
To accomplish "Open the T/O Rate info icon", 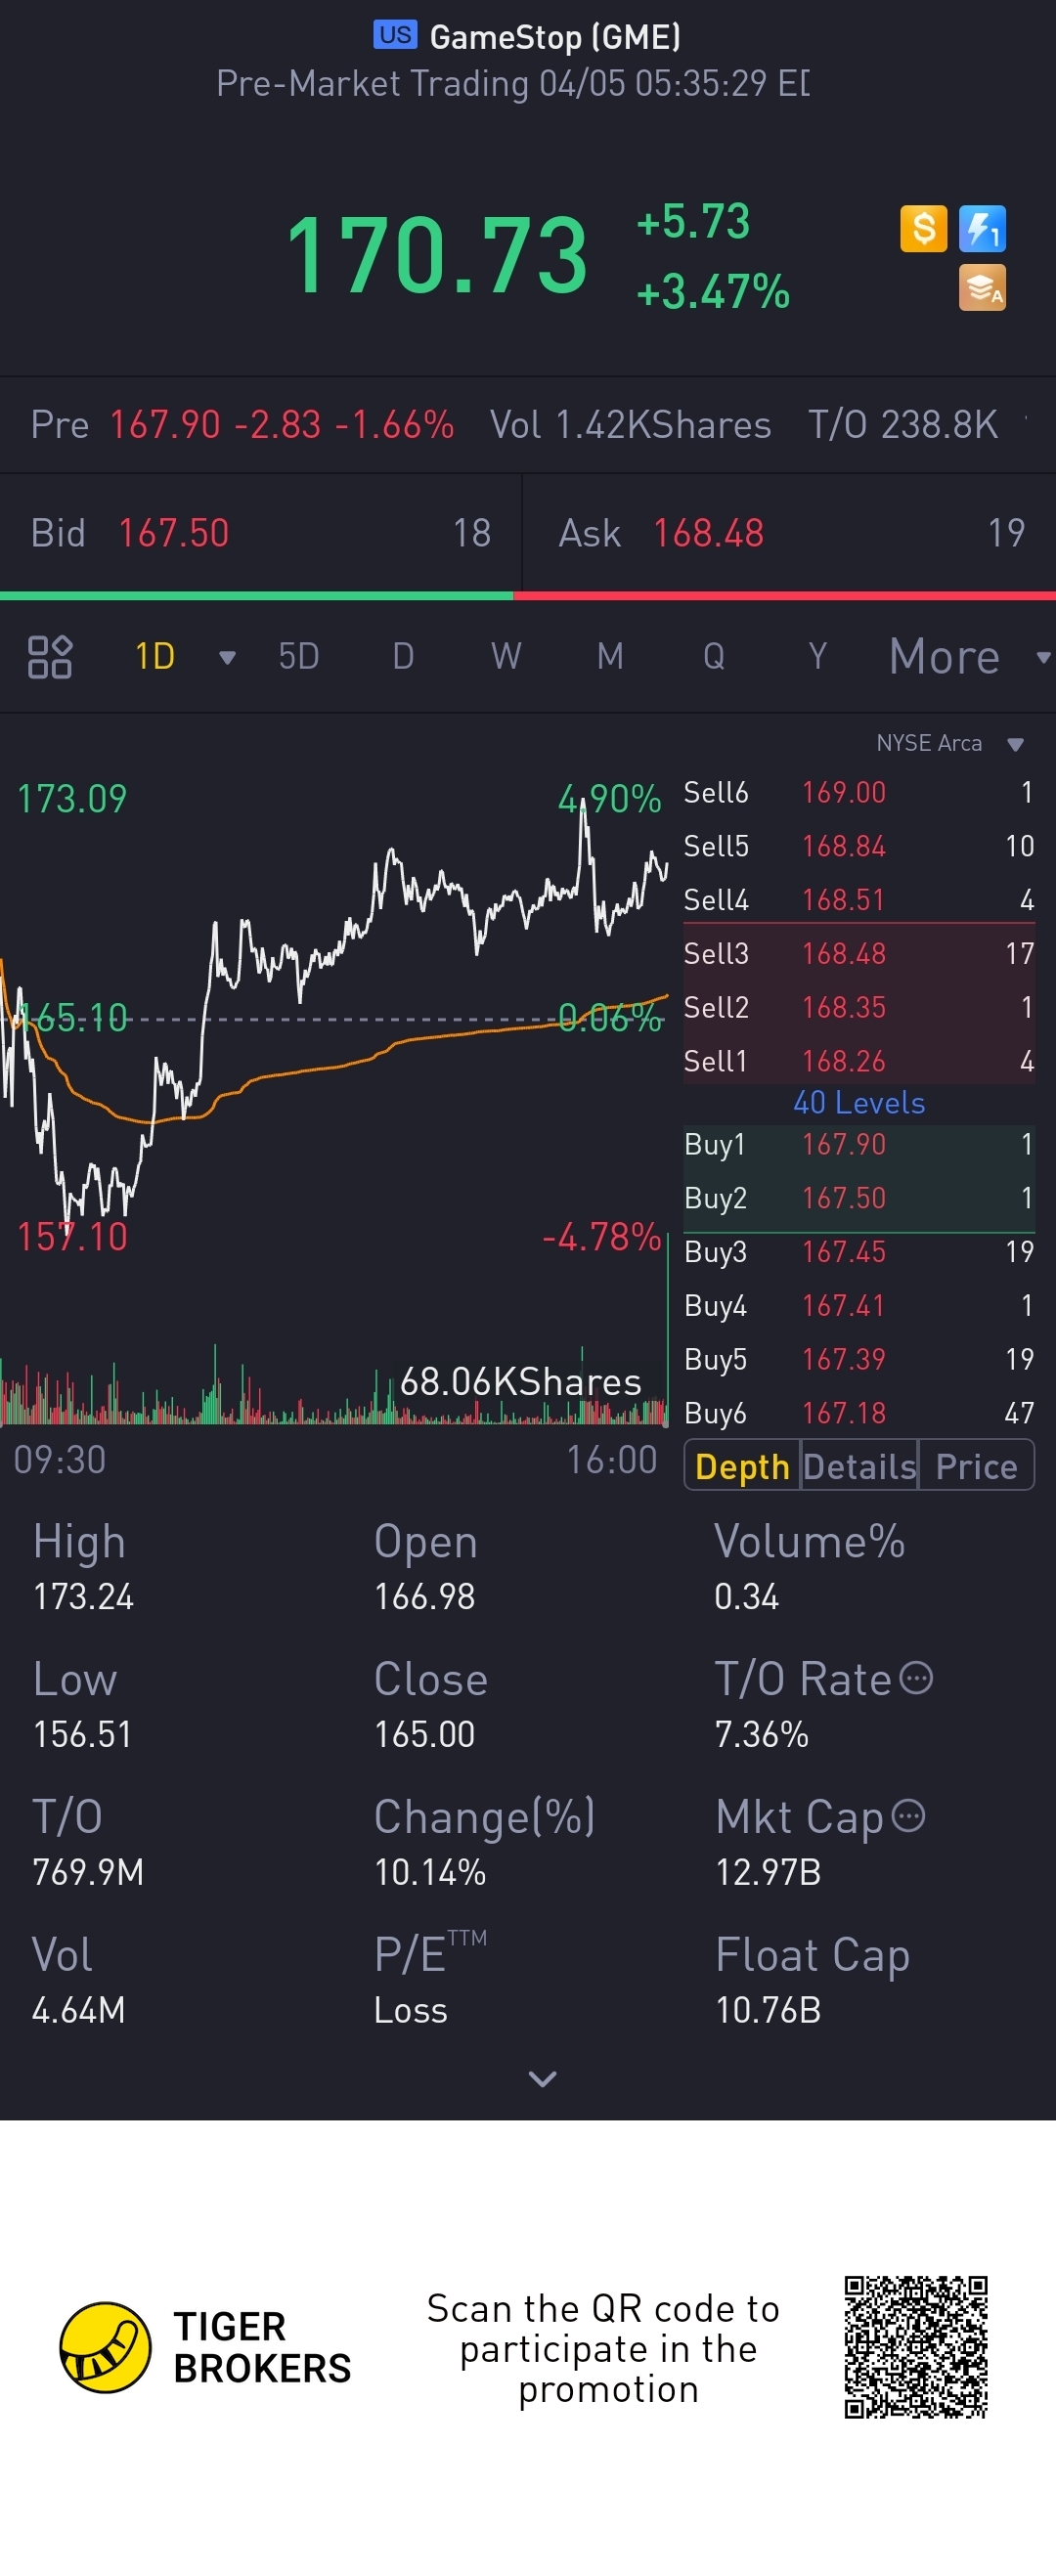I will coord(916,1678).
